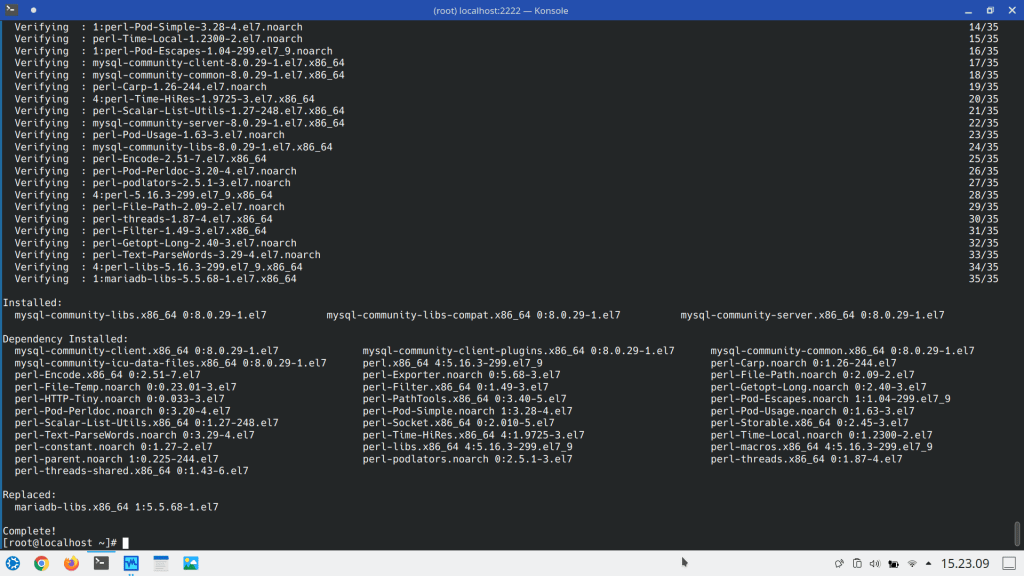Click 'perl-HTTP-Tiny.noarch 0:0.033-3.el7' dependency
Image resolution: width=1024 pixels, height=576 pixels.
[120, 399]
